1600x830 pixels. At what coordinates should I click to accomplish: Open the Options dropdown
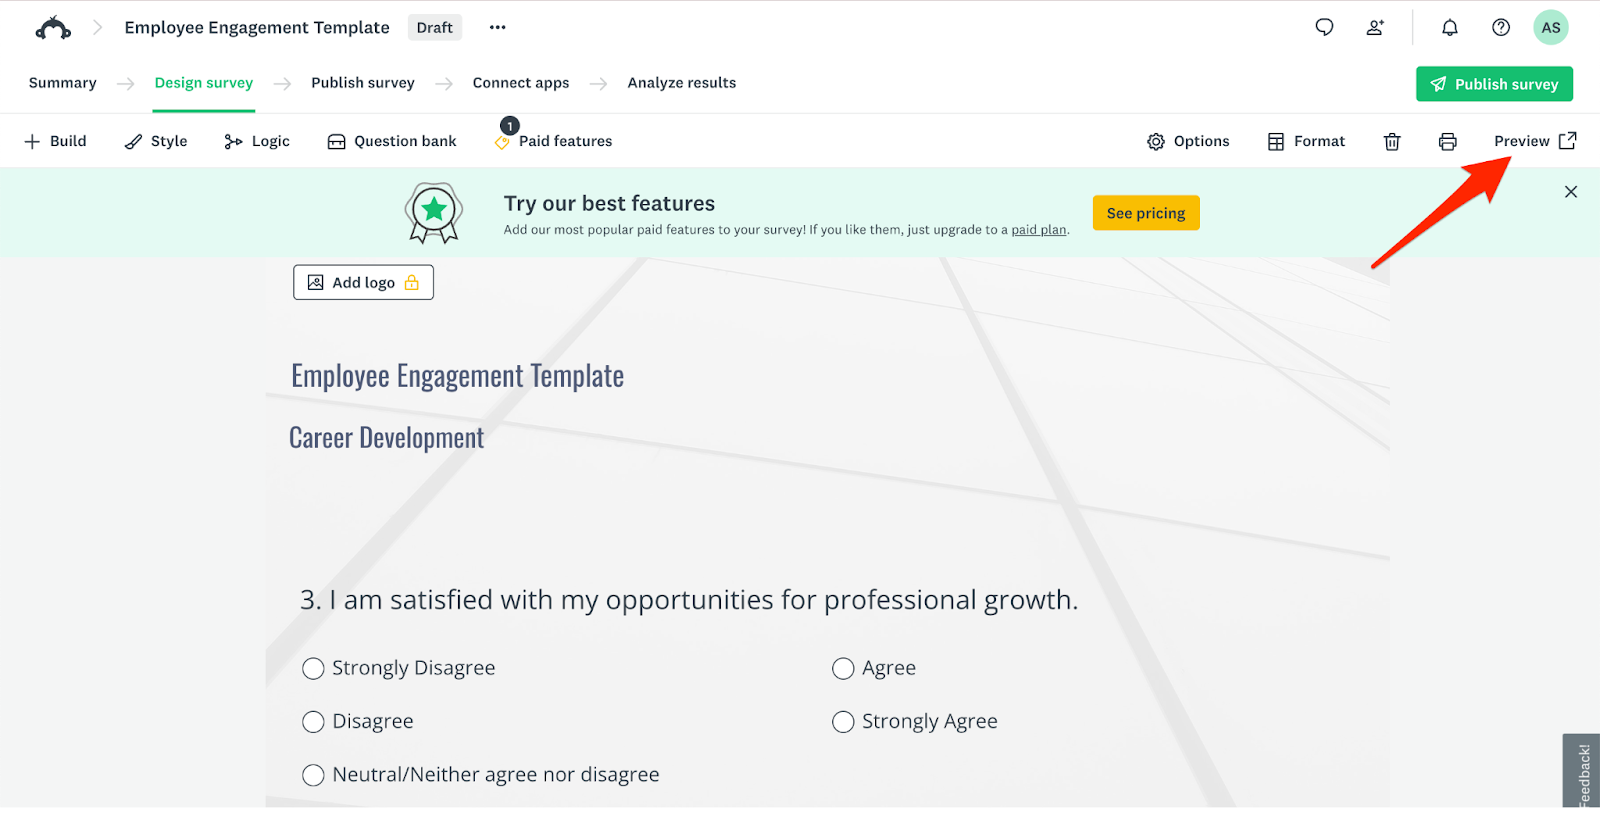1188,140
